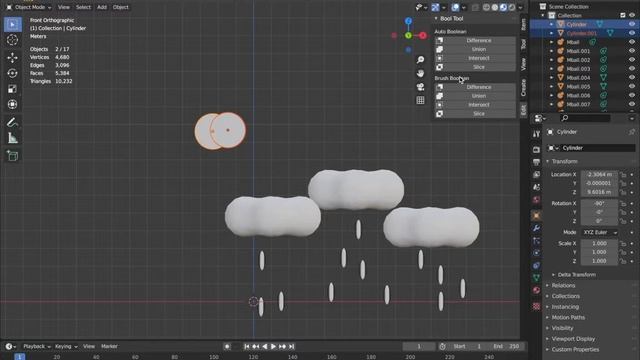The width and height of the screenshot is (640, 360).
Task: Hide Mball.001 using its eye icon
Action: [632, 51]
